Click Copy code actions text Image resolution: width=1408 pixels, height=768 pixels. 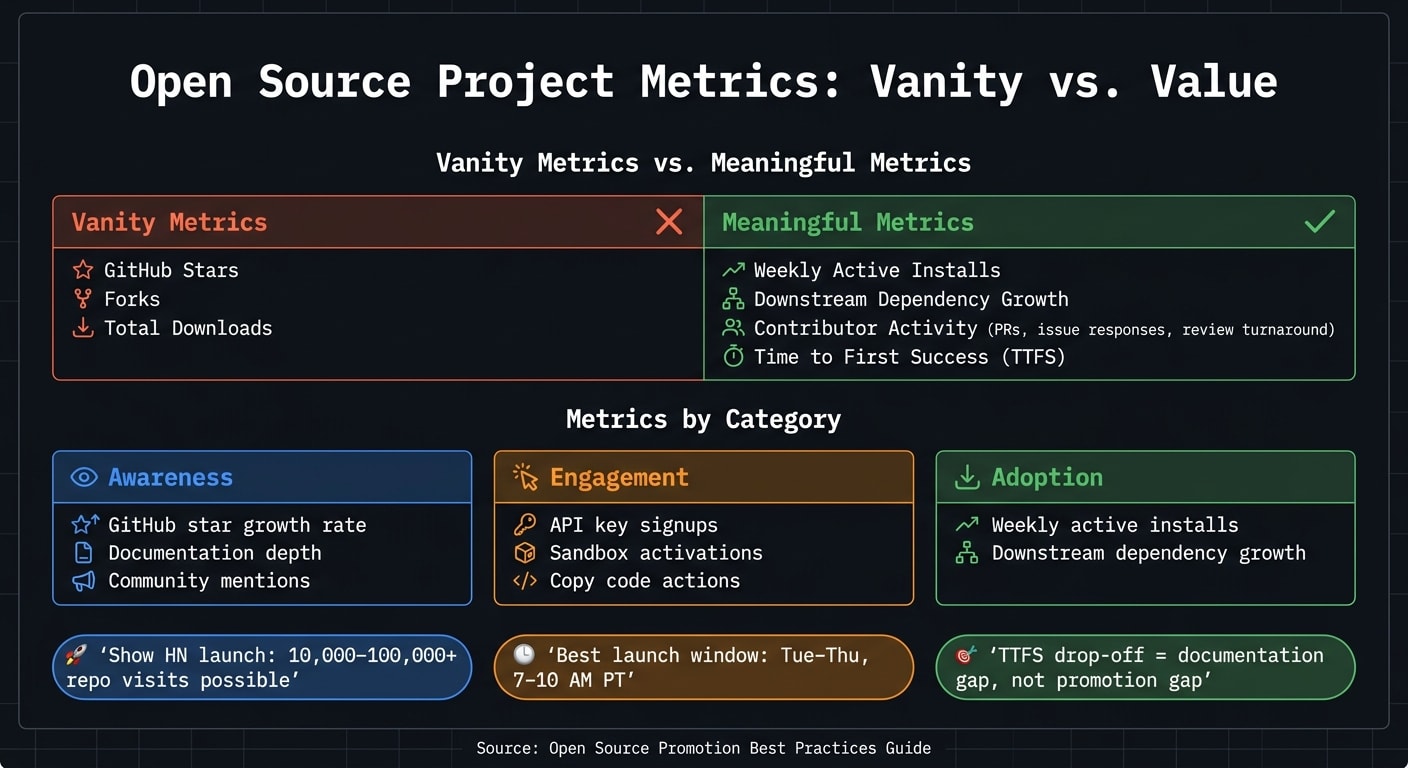[x=645, y=581]
